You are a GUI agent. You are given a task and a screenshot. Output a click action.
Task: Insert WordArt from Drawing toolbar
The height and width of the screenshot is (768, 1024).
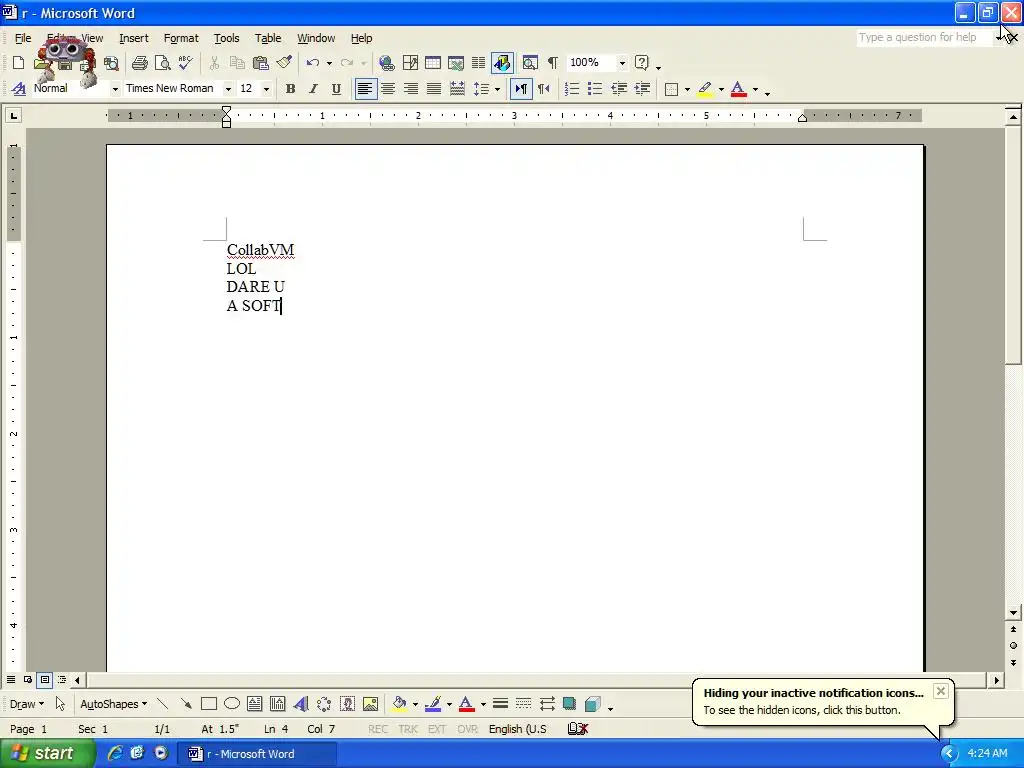tap(300, 704)
